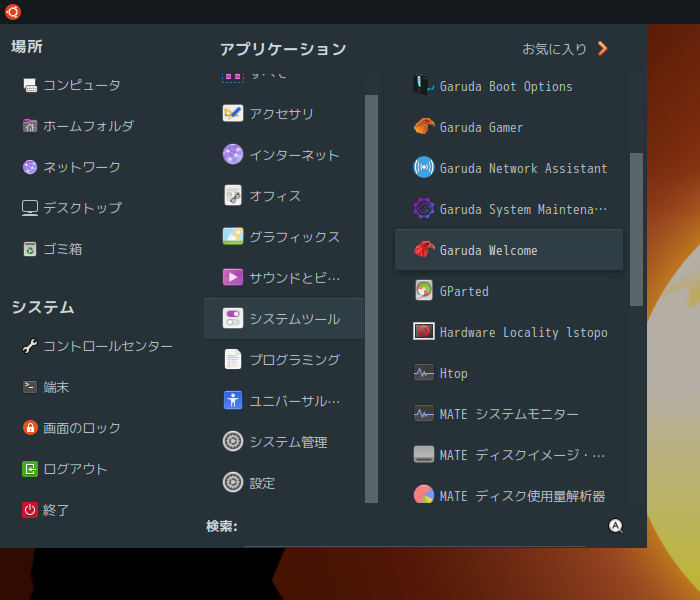Screen dimensions: 700x600
Task: Launch MATE ディスク使用量解析器 icon
Action: (424, 494)
